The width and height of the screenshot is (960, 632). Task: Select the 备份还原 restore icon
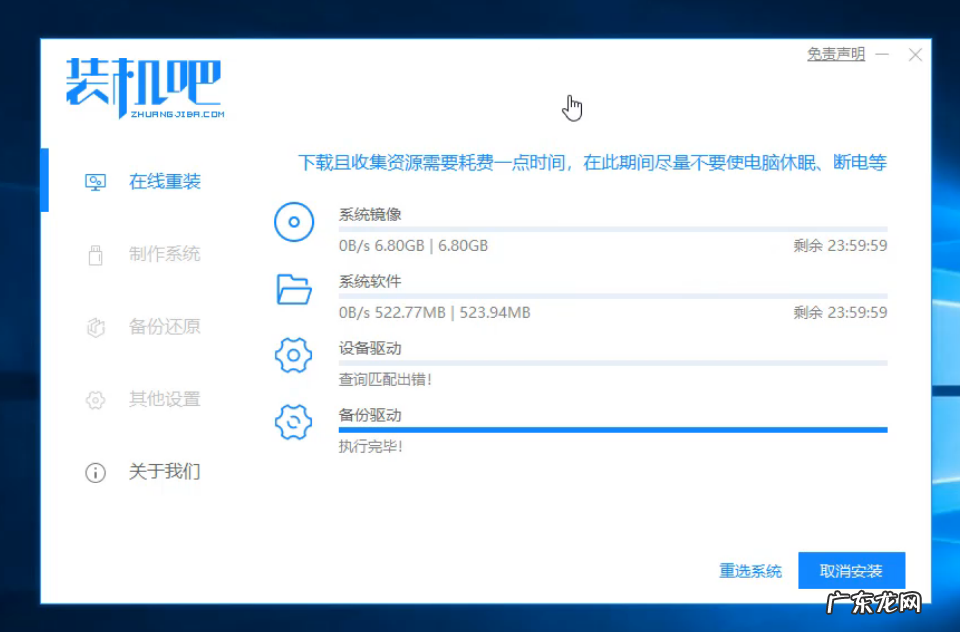[95, 327]
